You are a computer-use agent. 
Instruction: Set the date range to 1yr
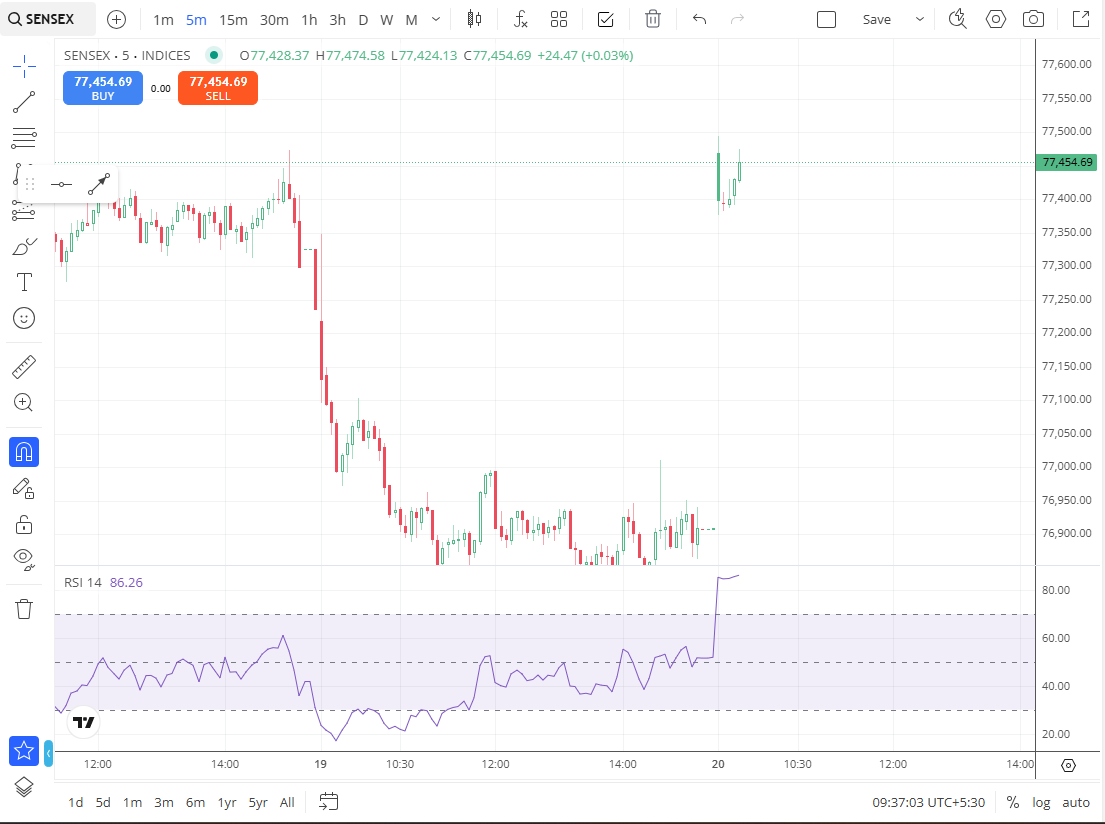click(x=227, y=802)
